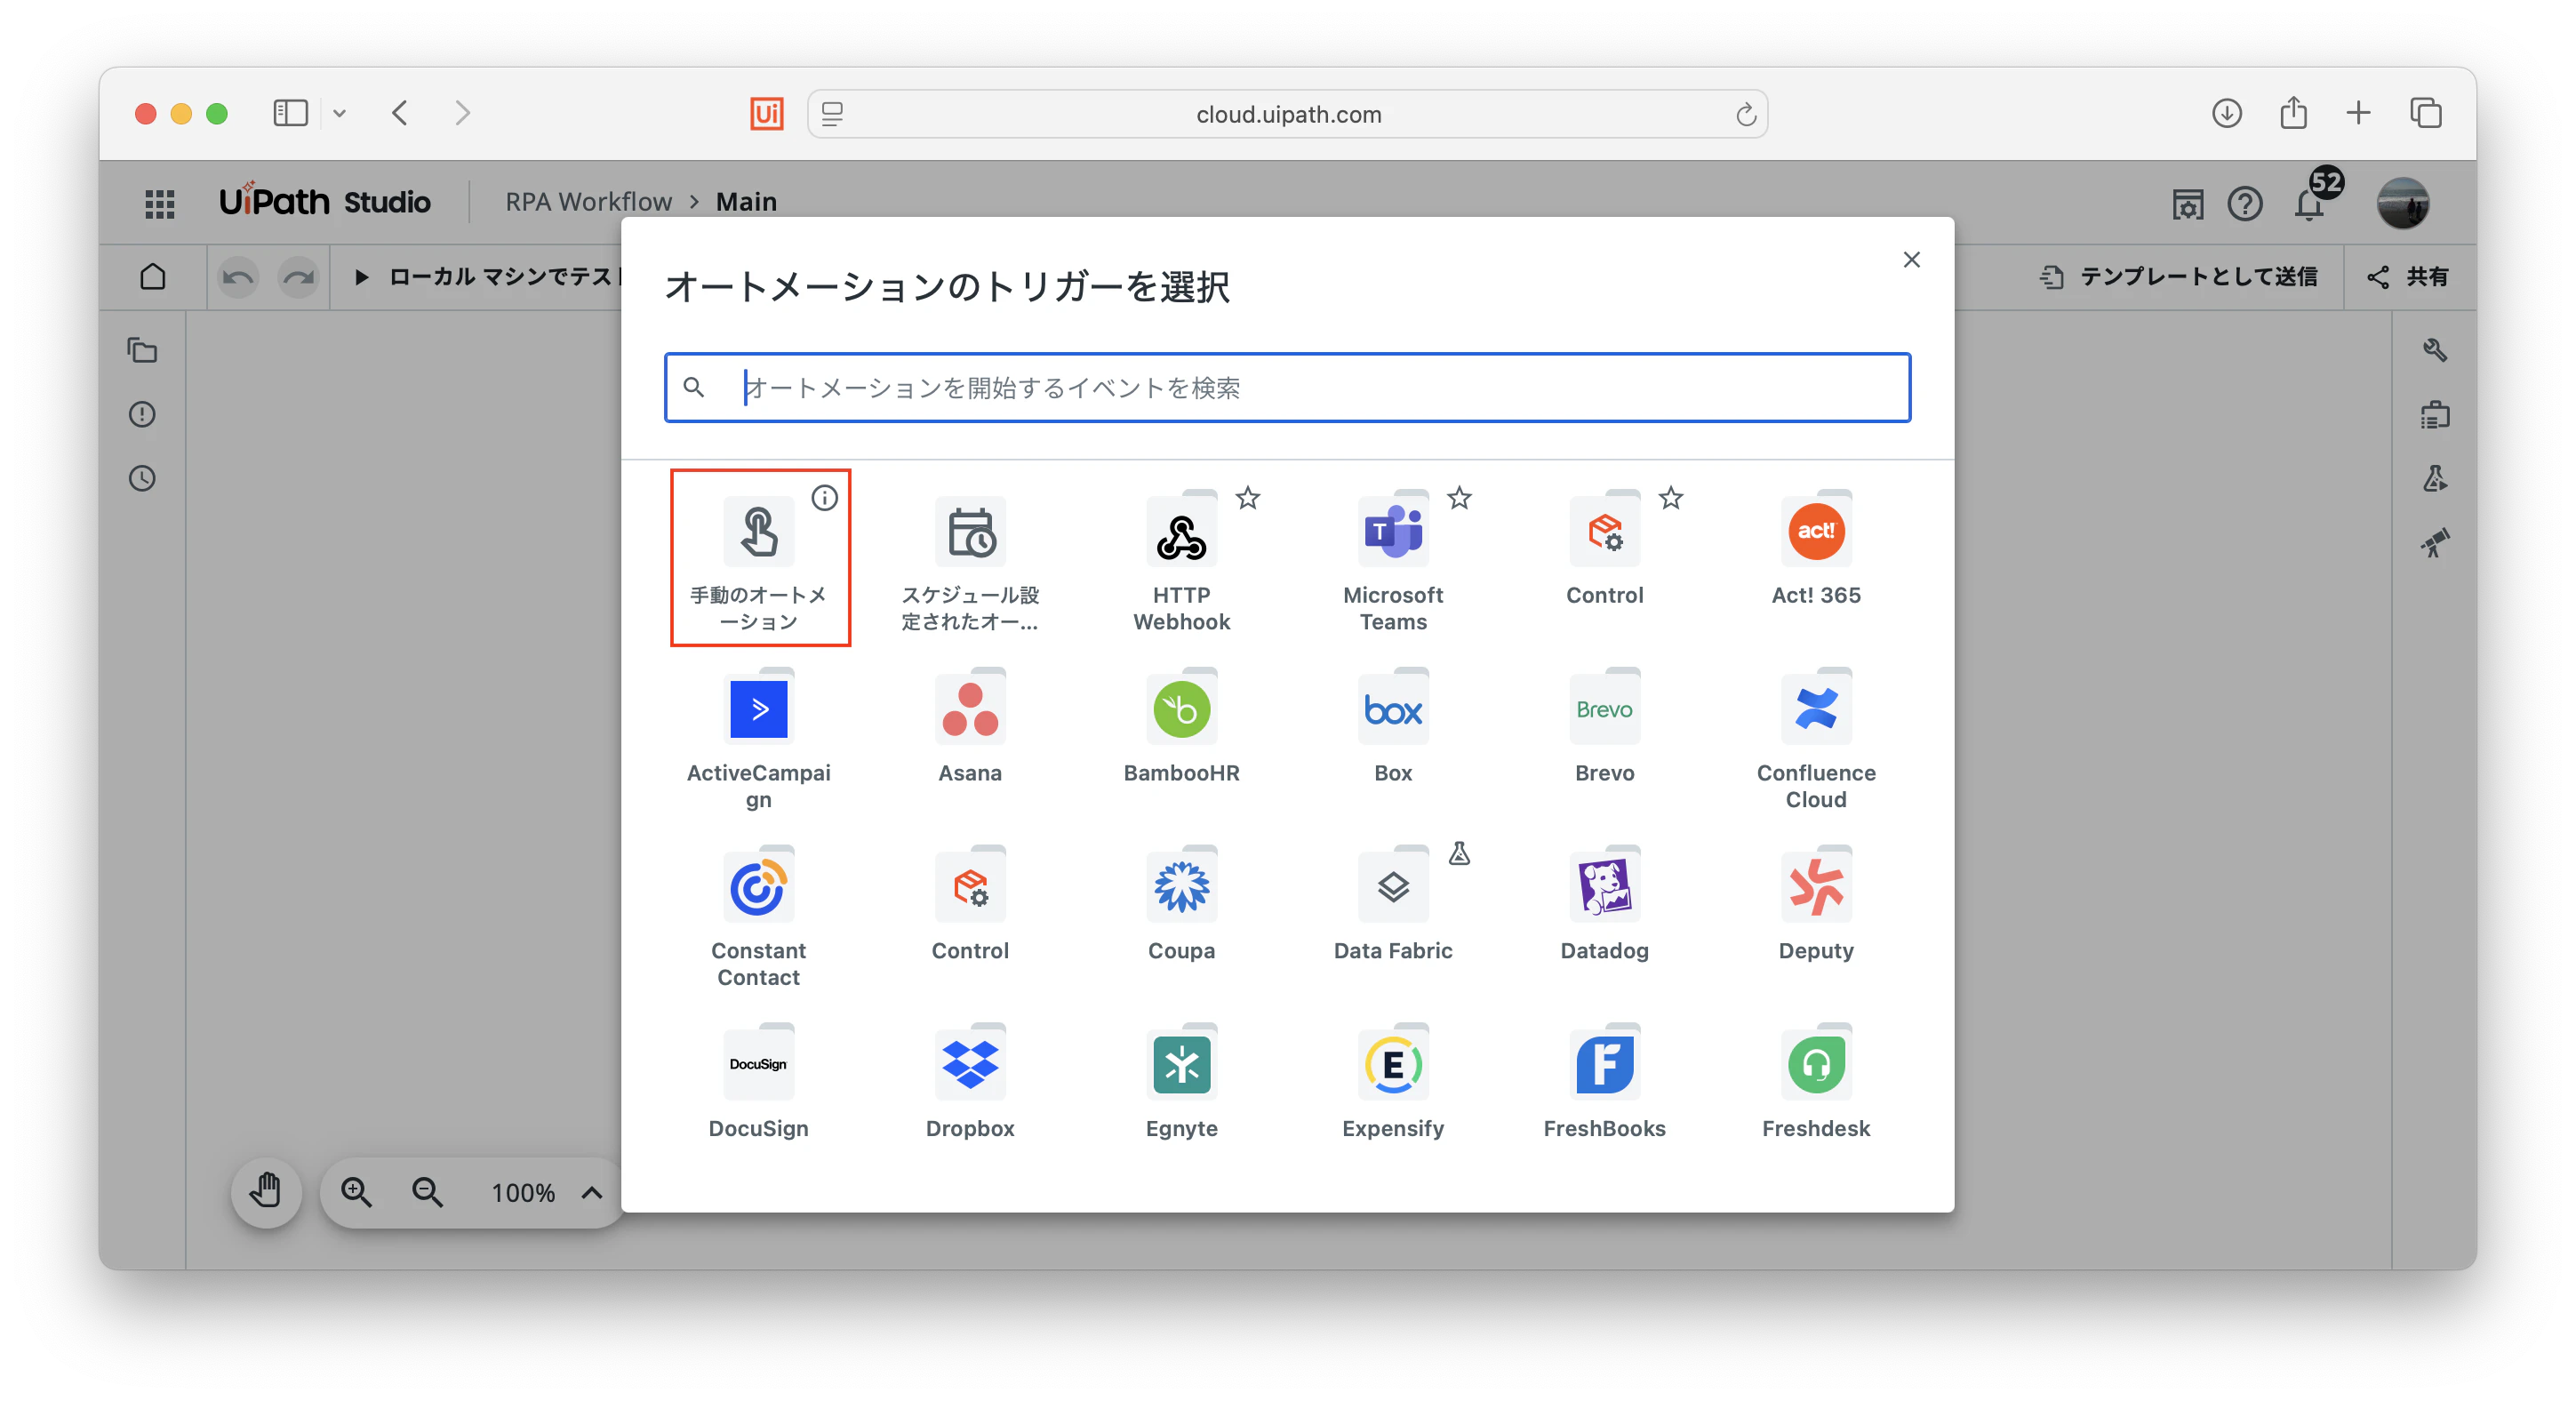
Task: Click the share button (共有)
Action: pos(2408,276)
